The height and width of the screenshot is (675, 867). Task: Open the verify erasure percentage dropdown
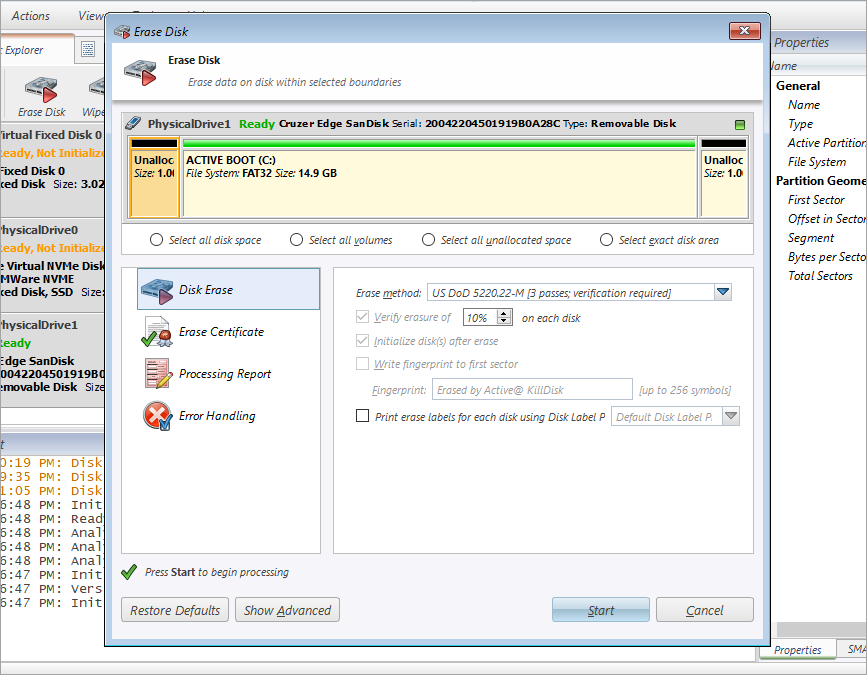point(507,318)
